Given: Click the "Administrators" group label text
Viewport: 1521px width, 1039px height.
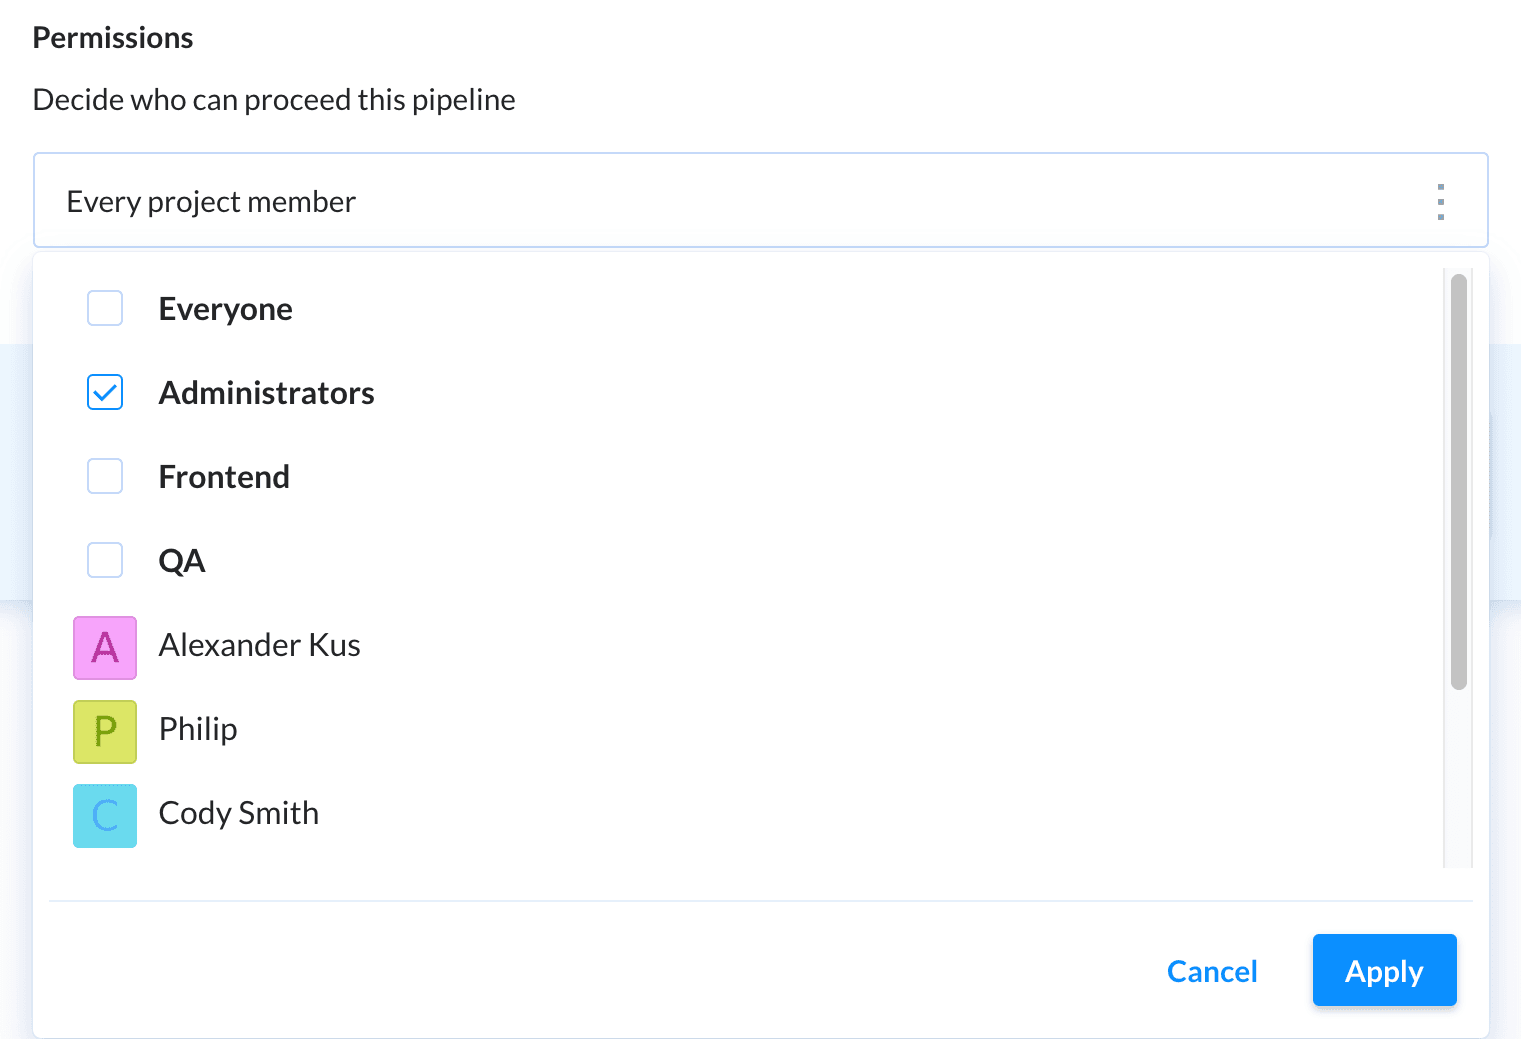Looking at the screenshot, I should [267, 393].
